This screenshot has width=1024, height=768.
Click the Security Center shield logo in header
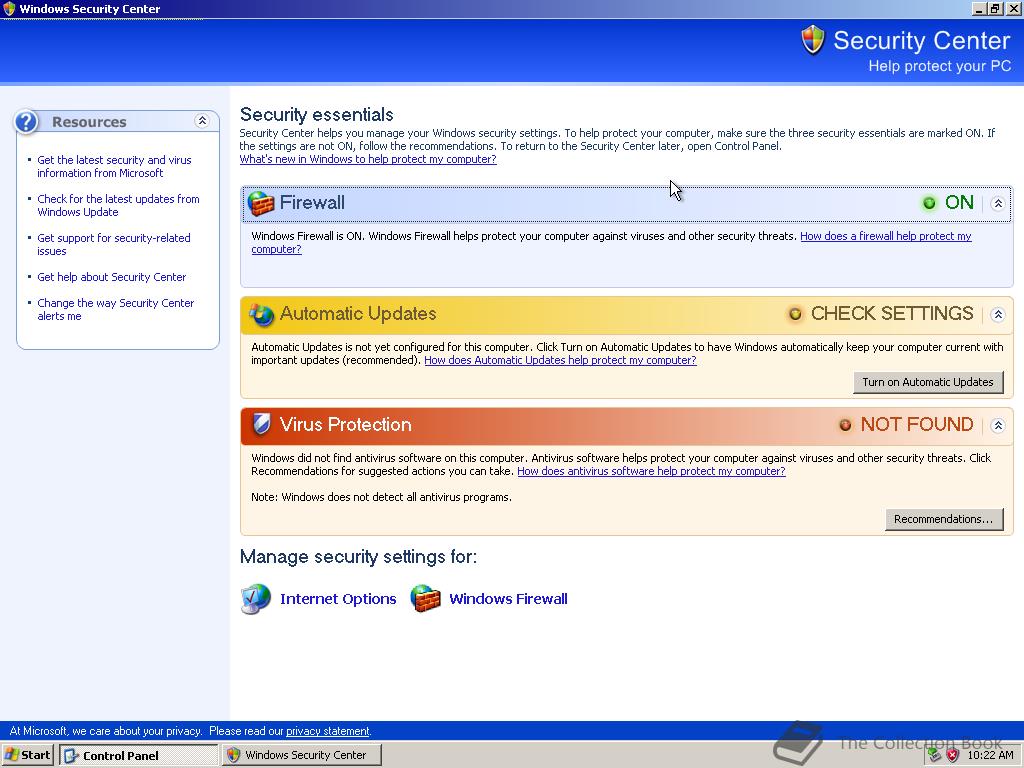click(x=813, y=40)
